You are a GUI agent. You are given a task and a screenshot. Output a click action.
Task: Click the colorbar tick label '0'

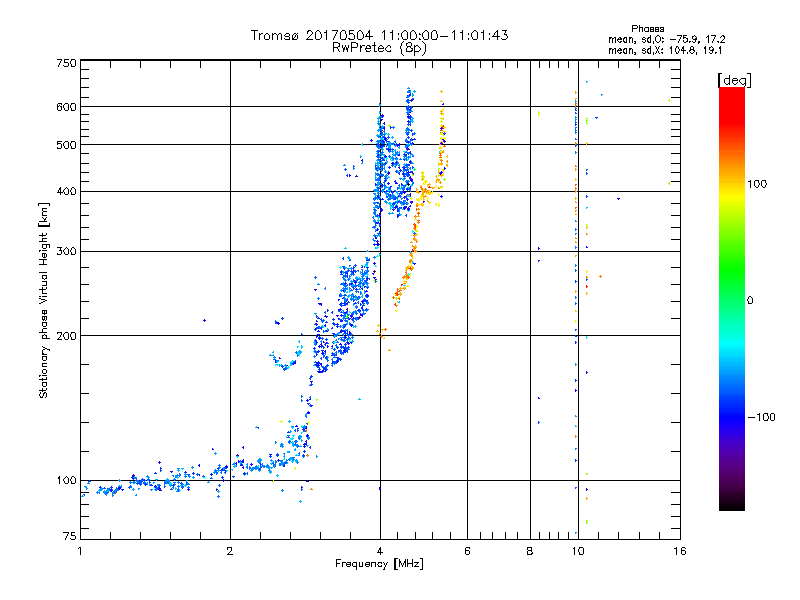click(750, 301)
